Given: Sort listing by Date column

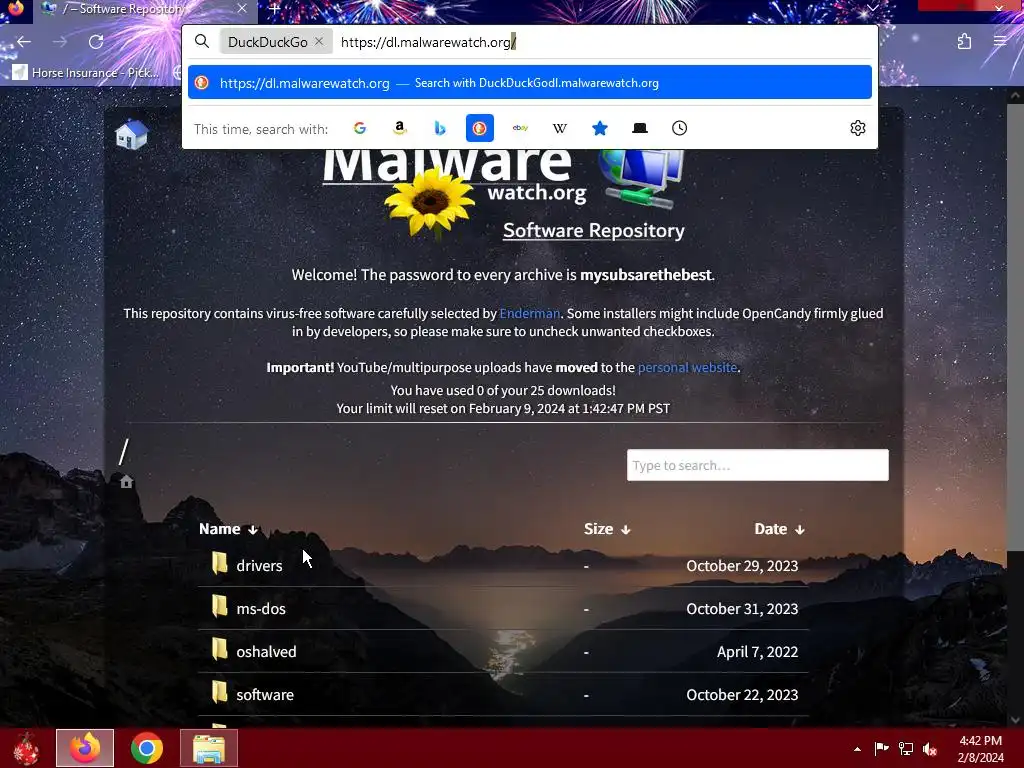Looking at the screenshot, I should coord(780,529).
